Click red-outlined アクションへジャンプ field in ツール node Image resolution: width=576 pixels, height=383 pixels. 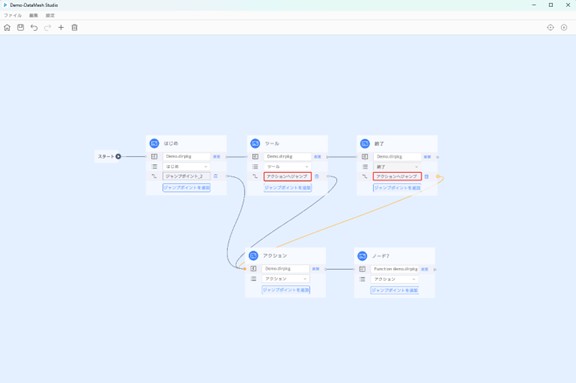click(288, 176)
